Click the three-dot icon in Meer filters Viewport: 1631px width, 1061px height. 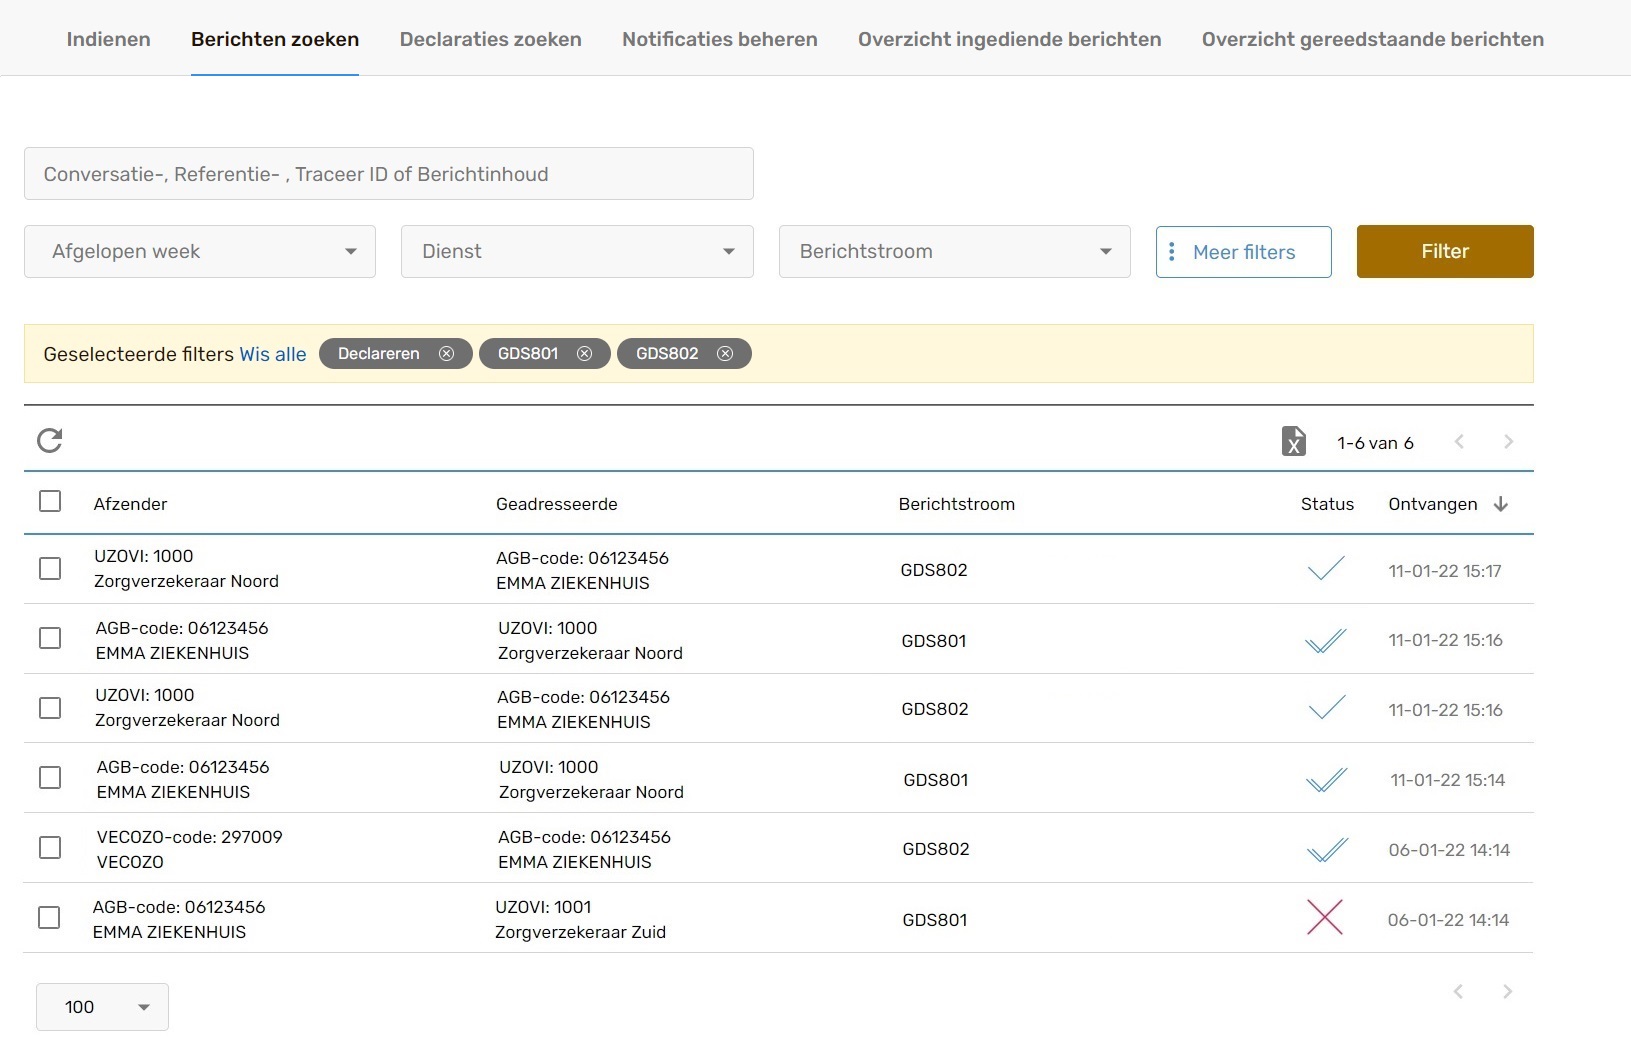(1172, 252)
